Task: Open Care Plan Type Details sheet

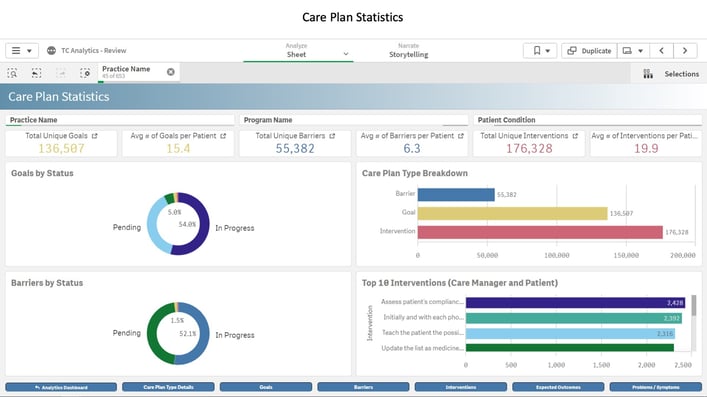Action: coord(168,387)
